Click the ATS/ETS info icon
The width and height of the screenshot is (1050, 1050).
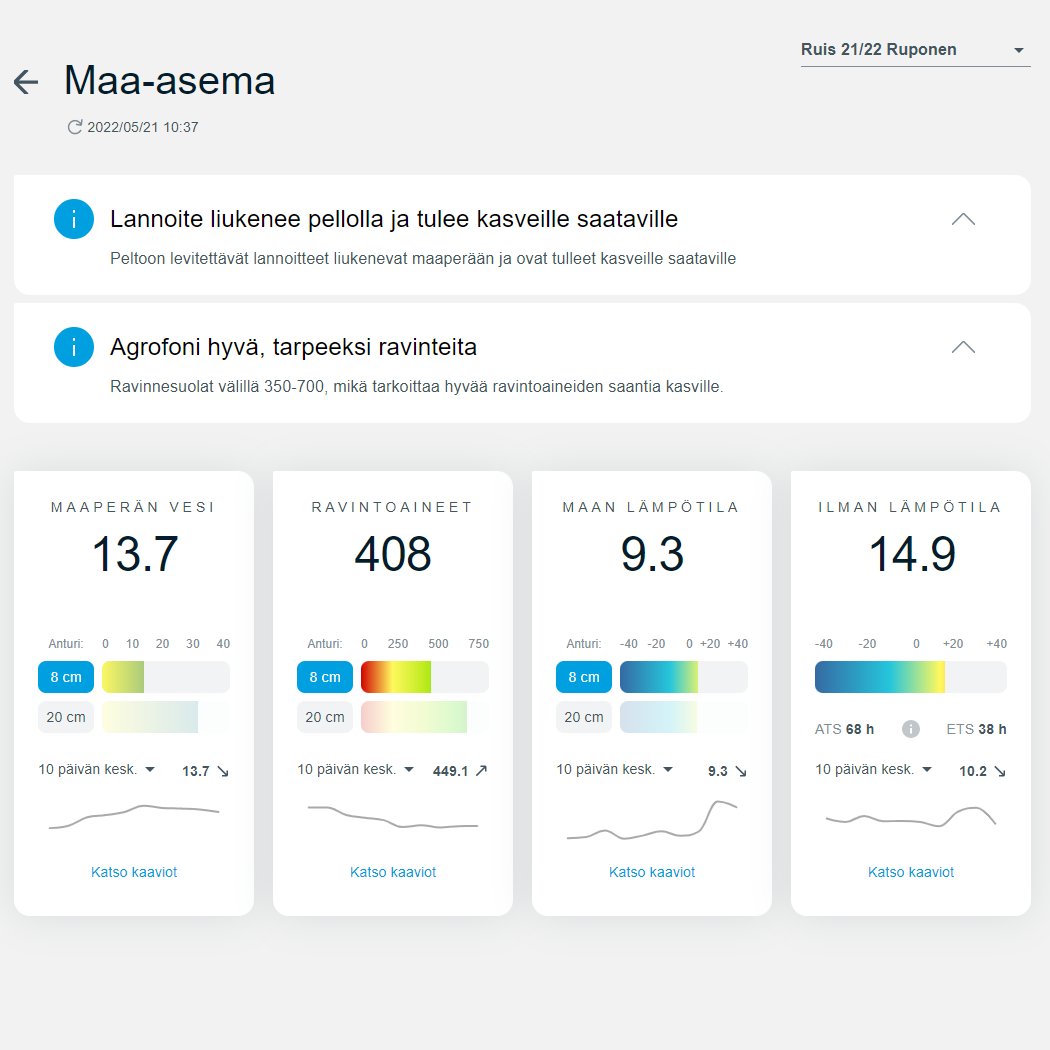[x=911, y=729]
